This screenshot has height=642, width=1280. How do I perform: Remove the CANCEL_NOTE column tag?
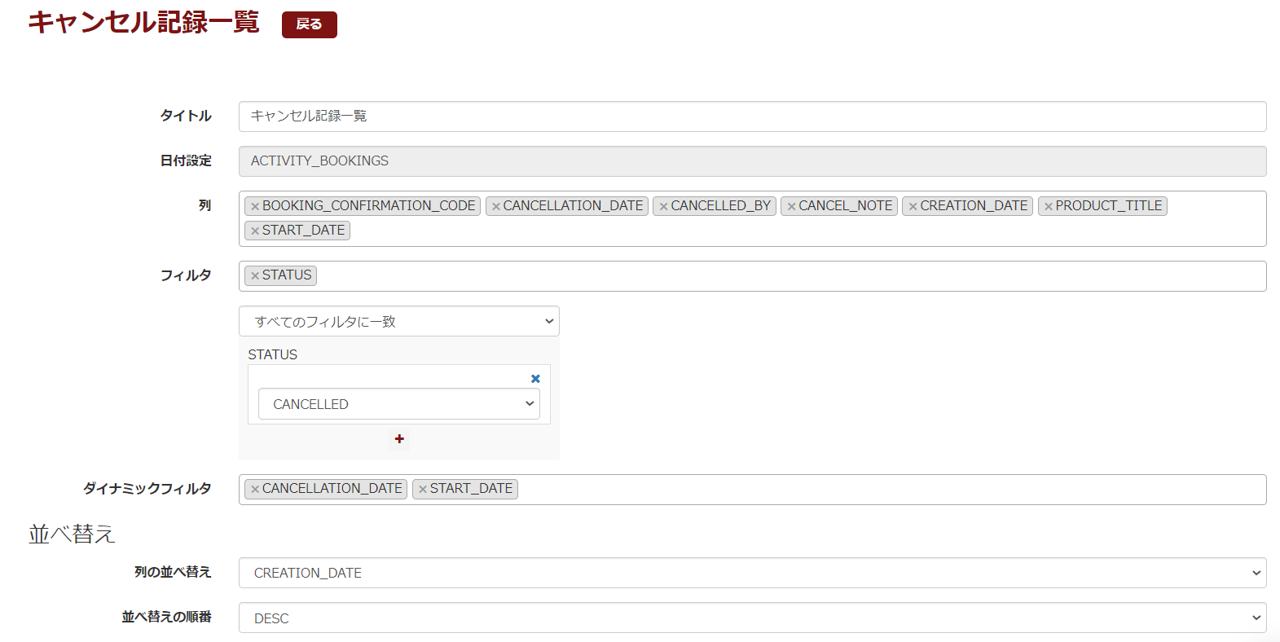tap(791, 206)
